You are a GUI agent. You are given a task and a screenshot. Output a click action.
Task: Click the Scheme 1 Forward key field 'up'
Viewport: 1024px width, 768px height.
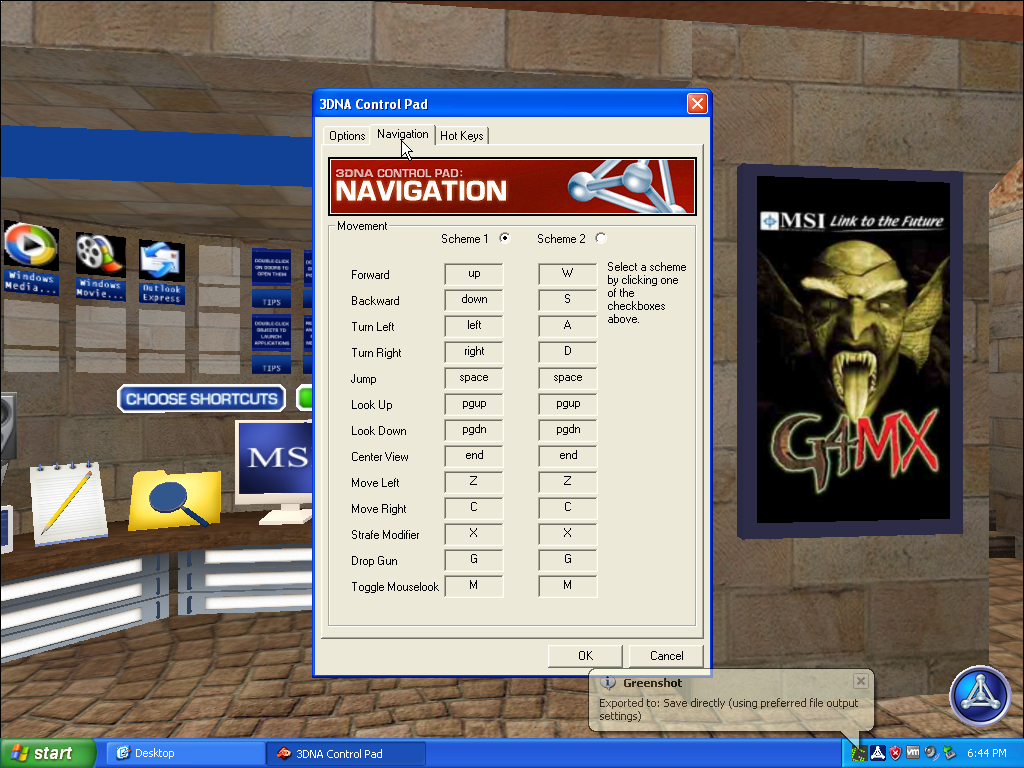(x=474, y=274)
